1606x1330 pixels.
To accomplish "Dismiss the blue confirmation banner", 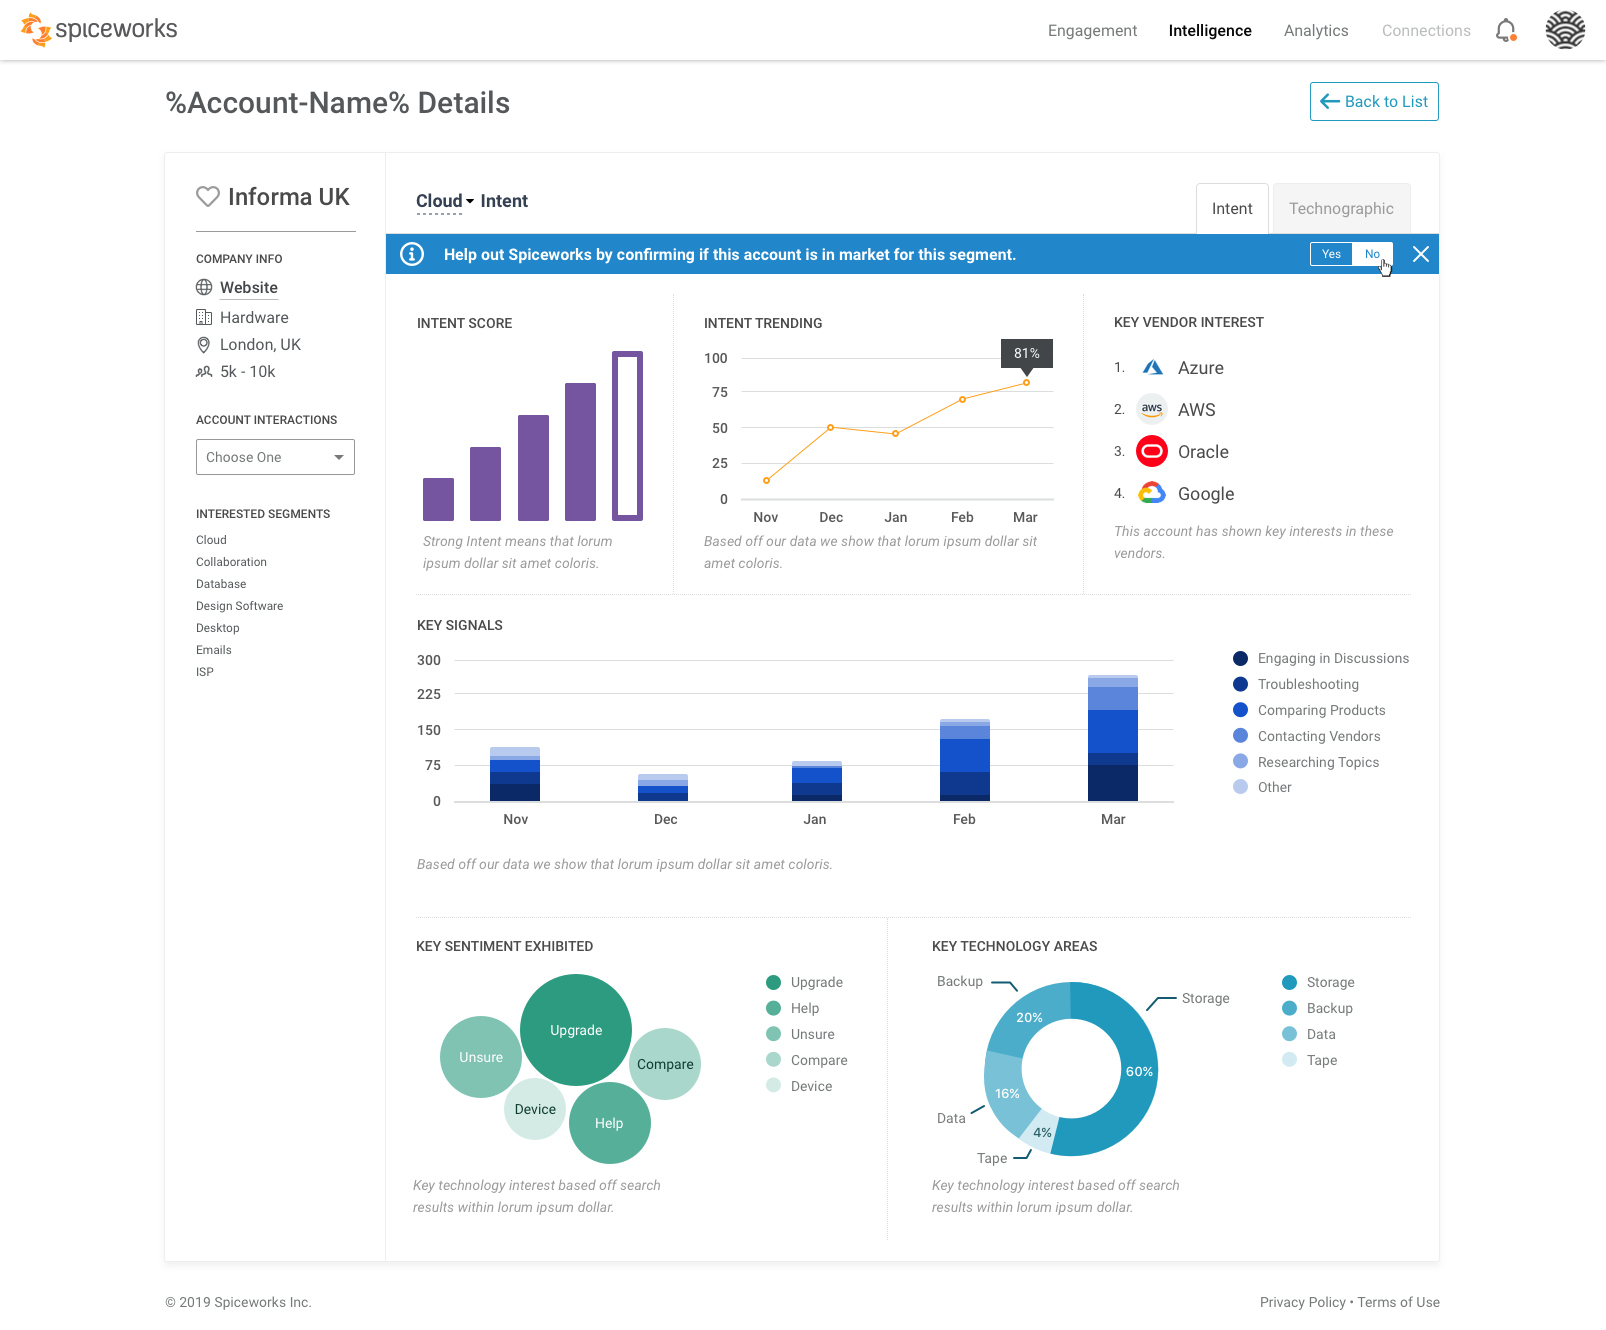I will click(x=1420, y=254).
